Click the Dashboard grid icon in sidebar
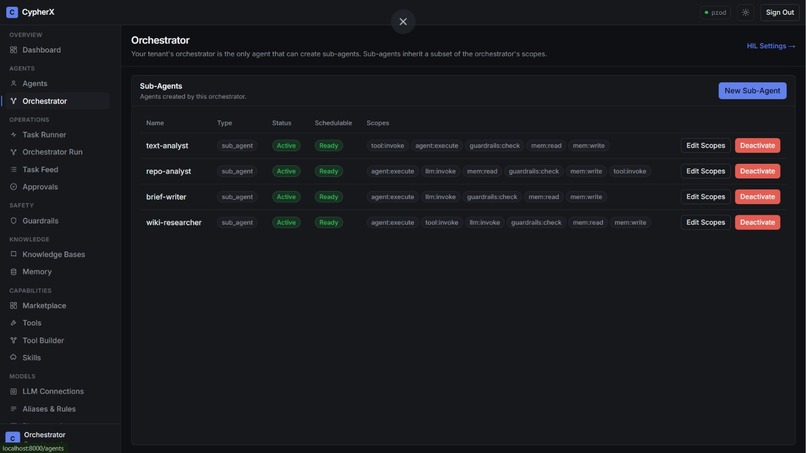 13,50
